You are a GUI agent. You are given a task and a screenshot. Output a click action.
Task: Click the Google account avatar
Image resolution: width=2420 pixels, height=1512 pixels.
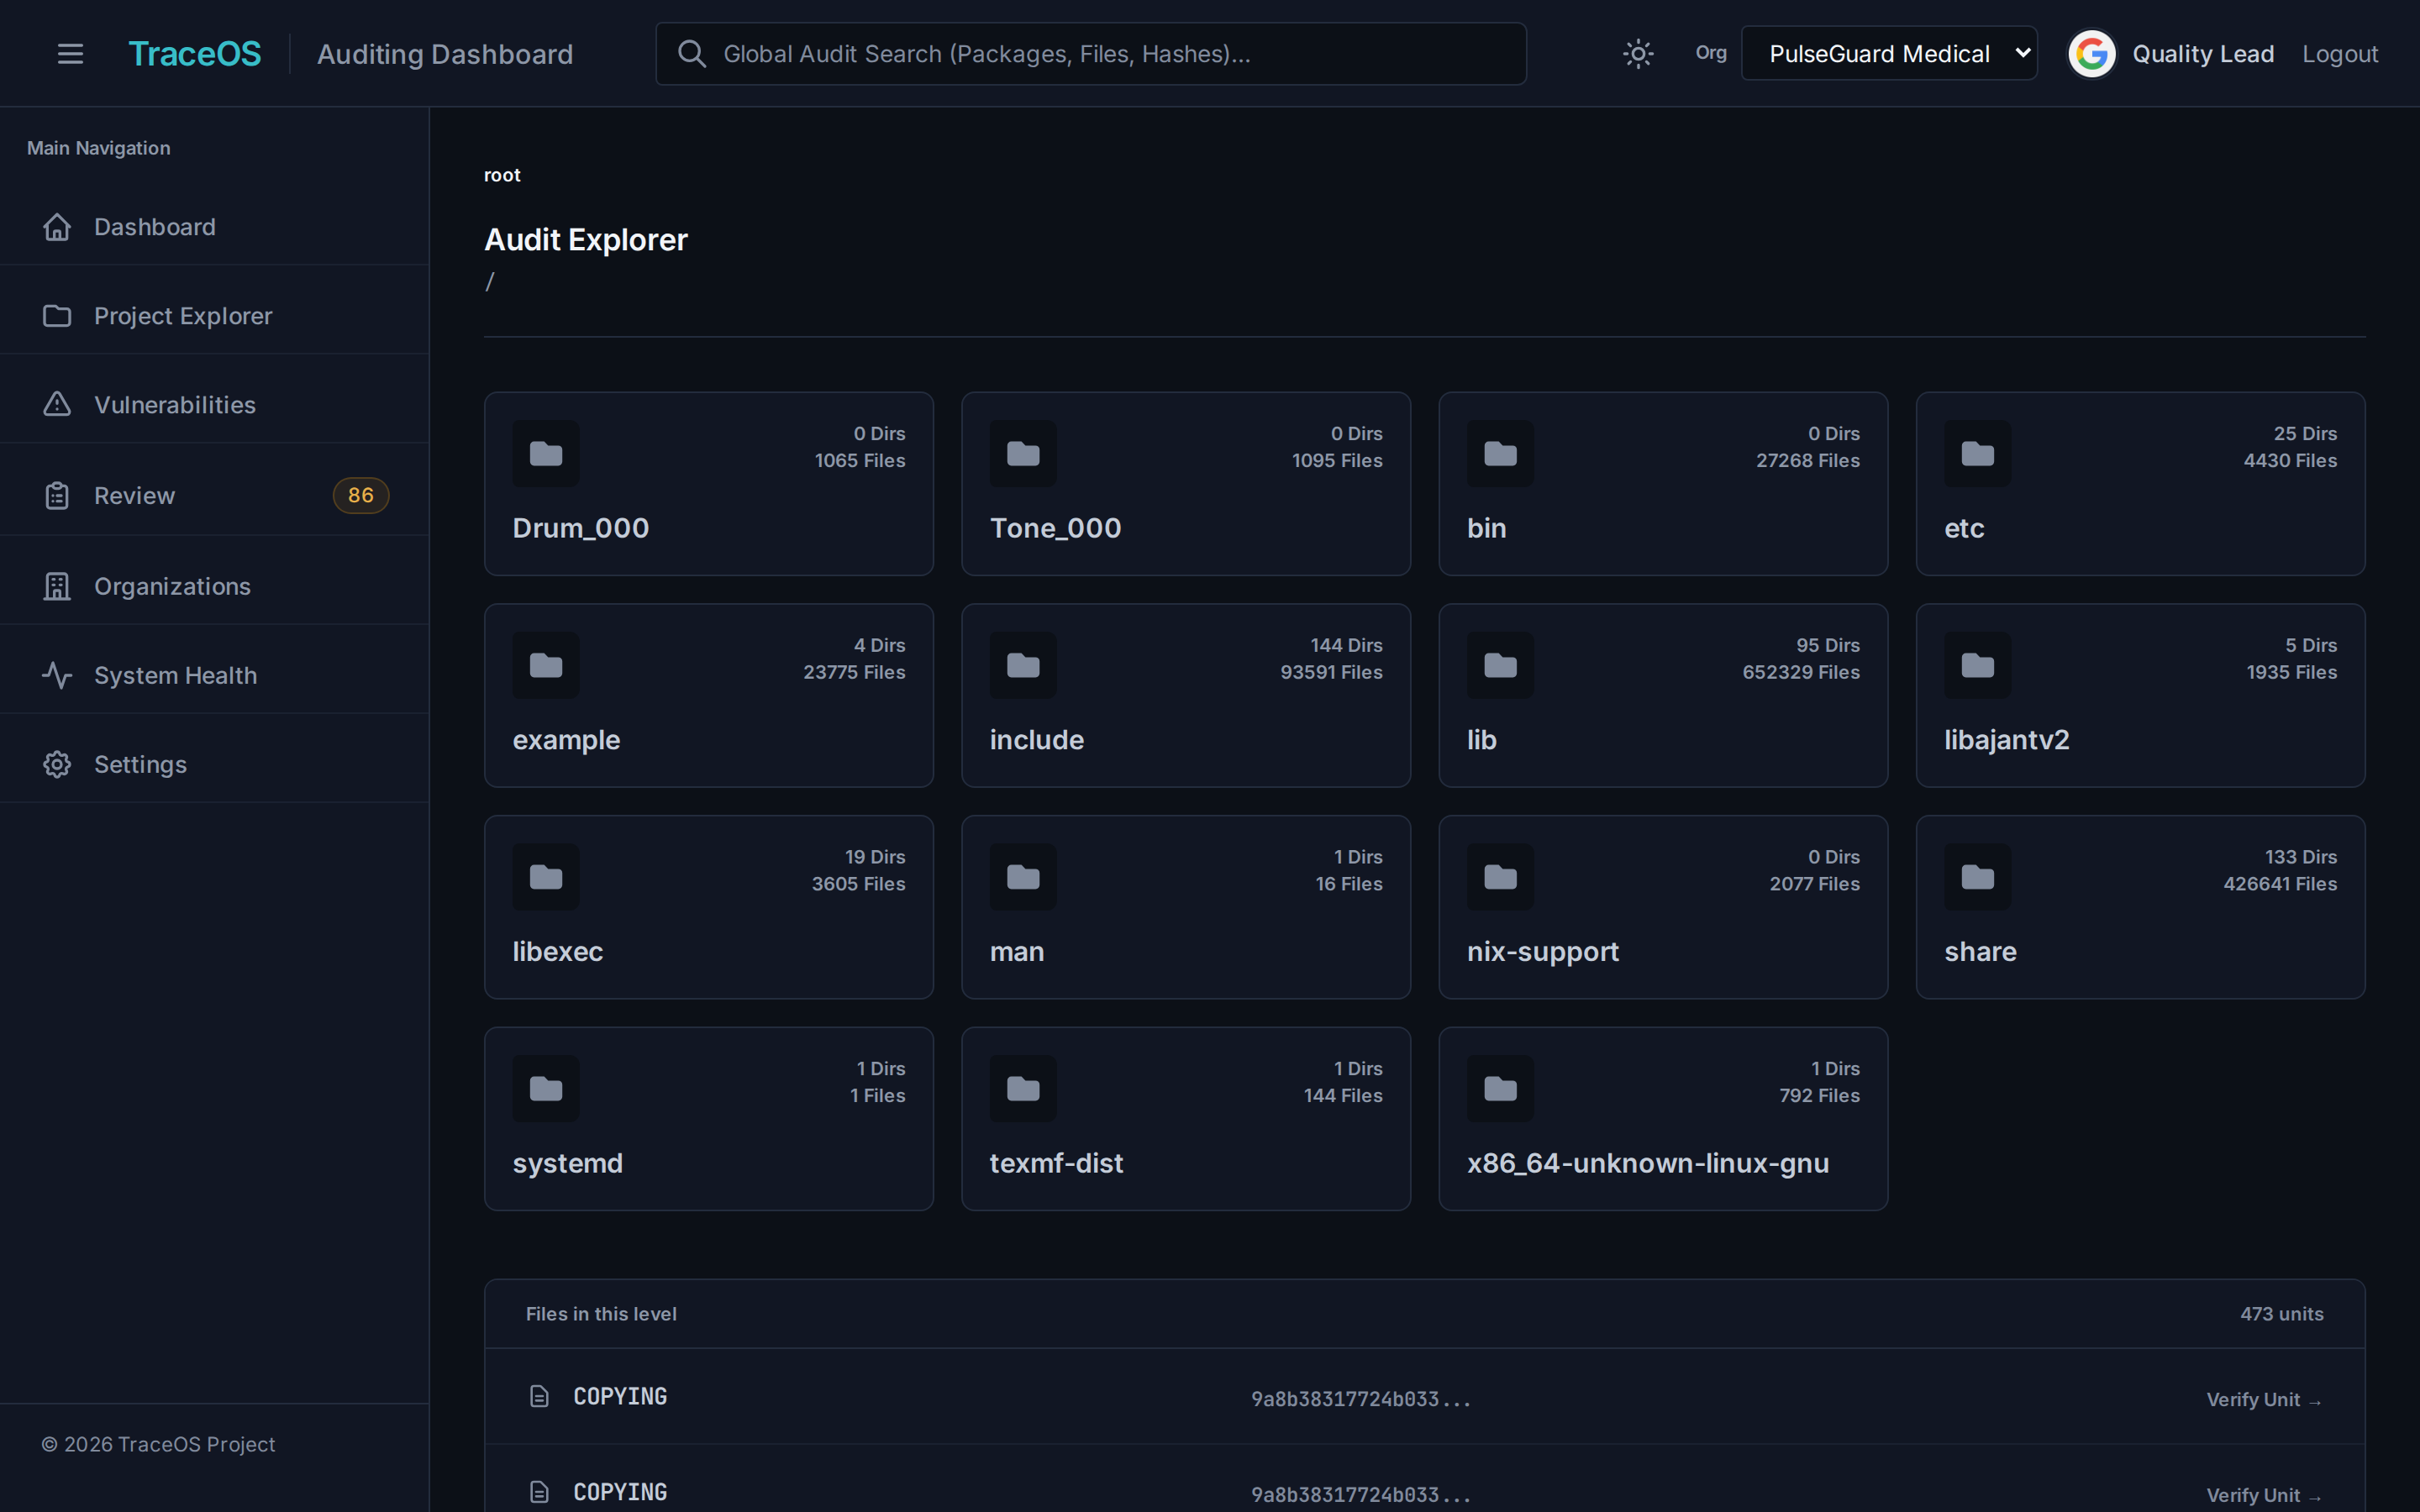[x=2091, y=54]
